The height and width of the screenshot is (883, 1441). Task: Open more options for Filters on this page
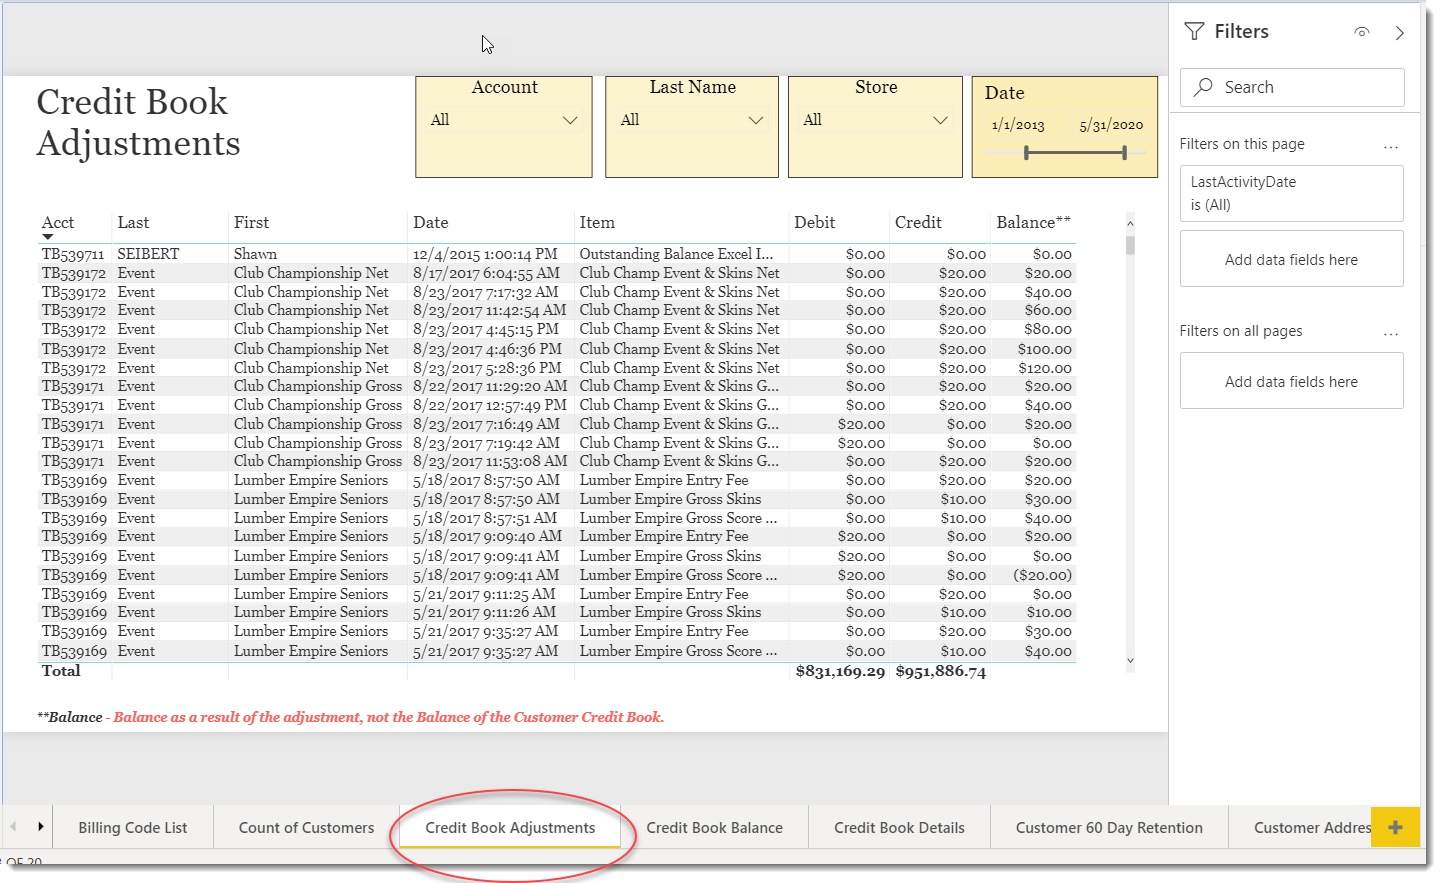[1391, 146]
